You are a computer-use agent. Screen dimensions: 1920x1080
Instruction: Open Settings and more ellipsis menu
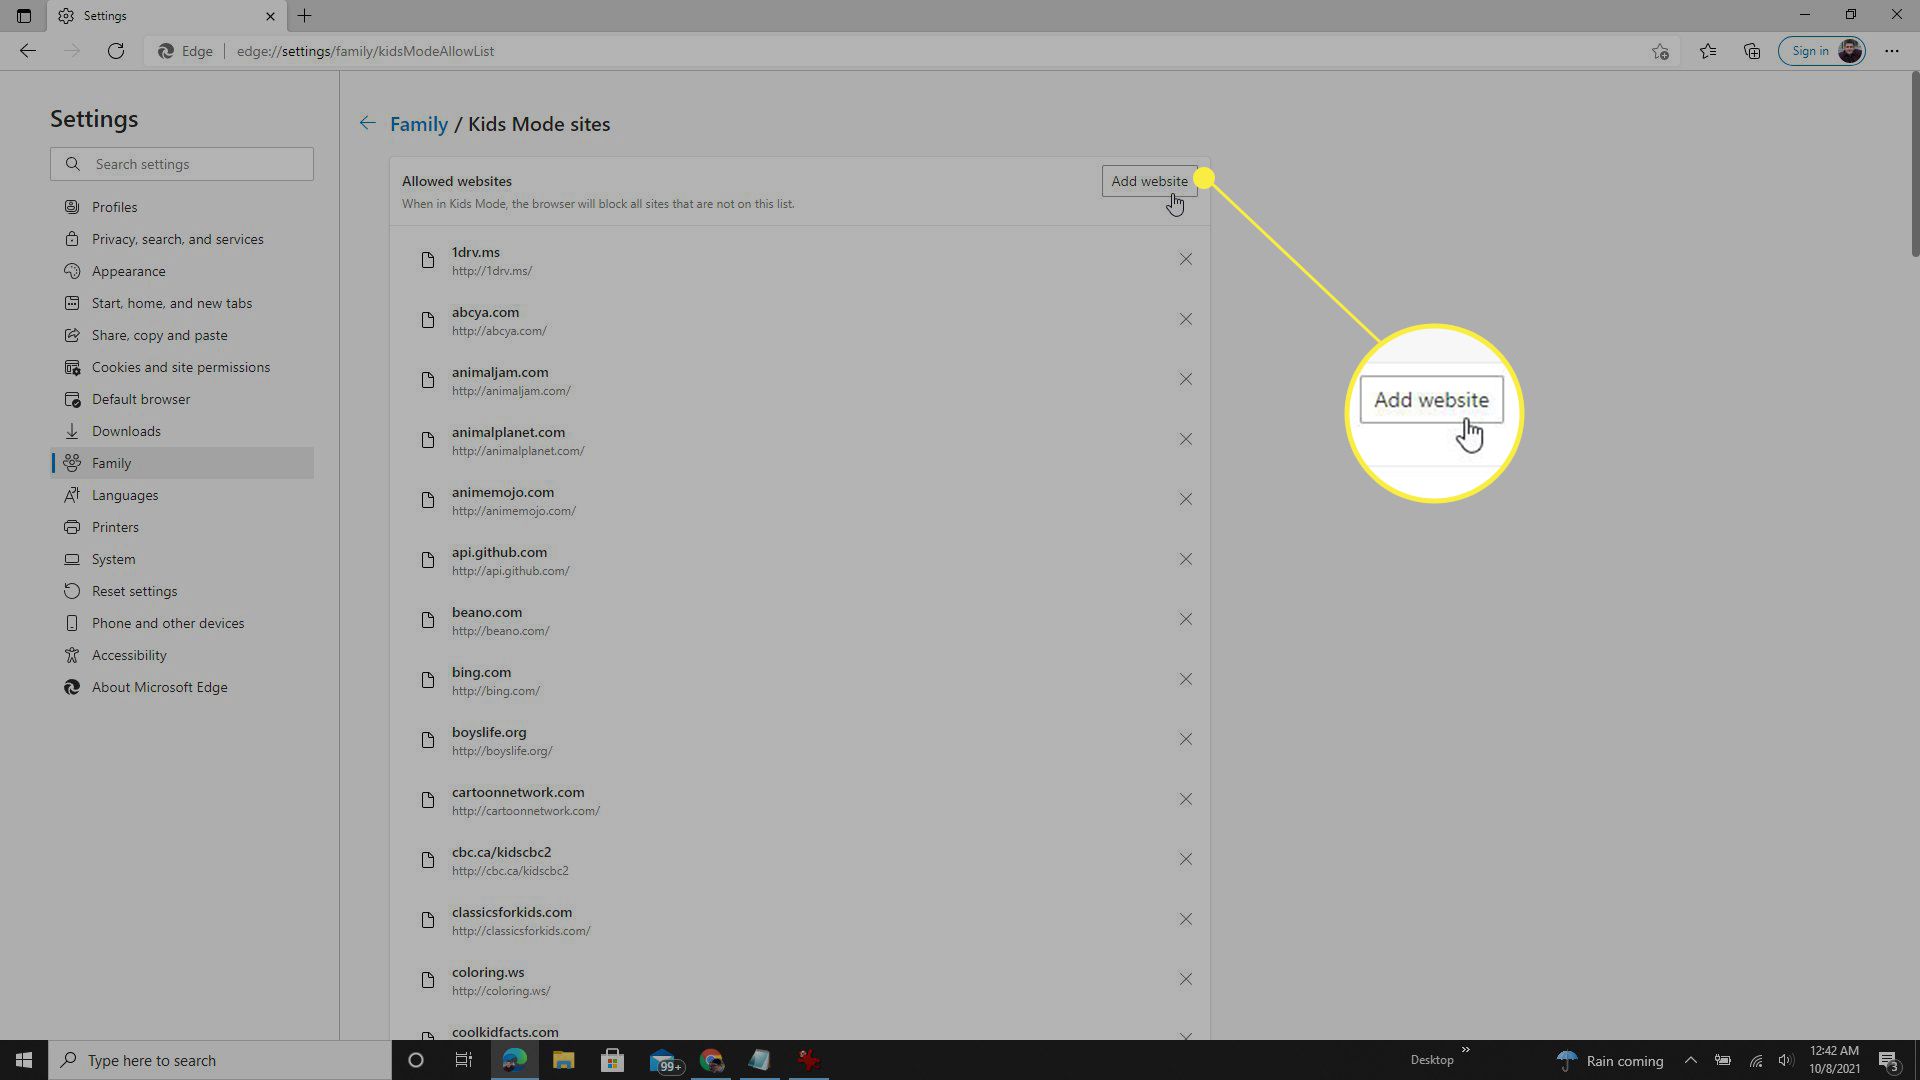tap(1892, 51)
